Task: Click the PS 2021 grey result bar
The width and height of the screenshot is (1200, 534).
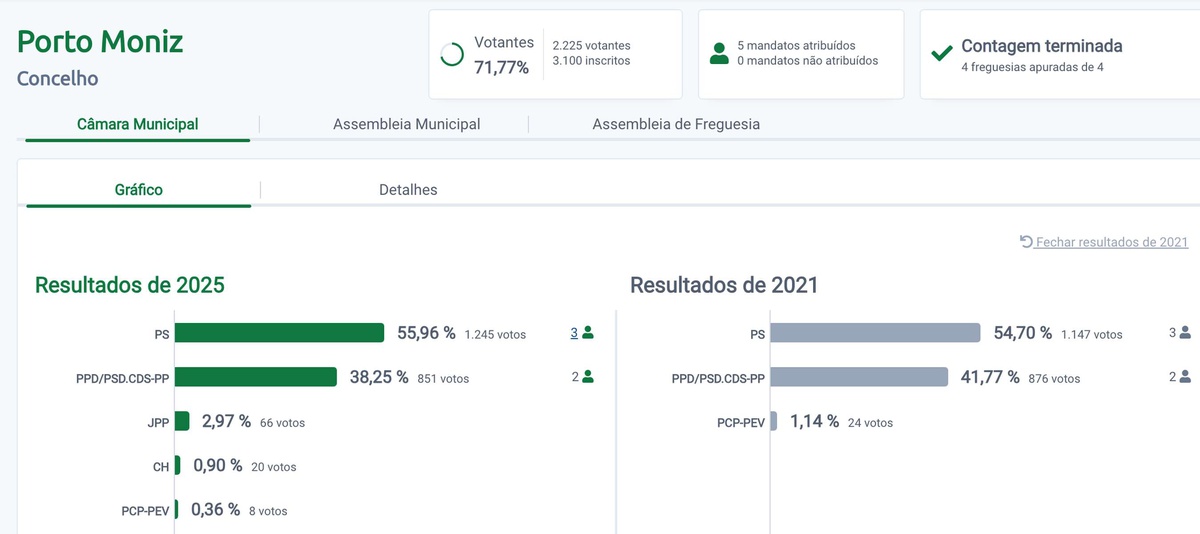Action: click(875, 333)
